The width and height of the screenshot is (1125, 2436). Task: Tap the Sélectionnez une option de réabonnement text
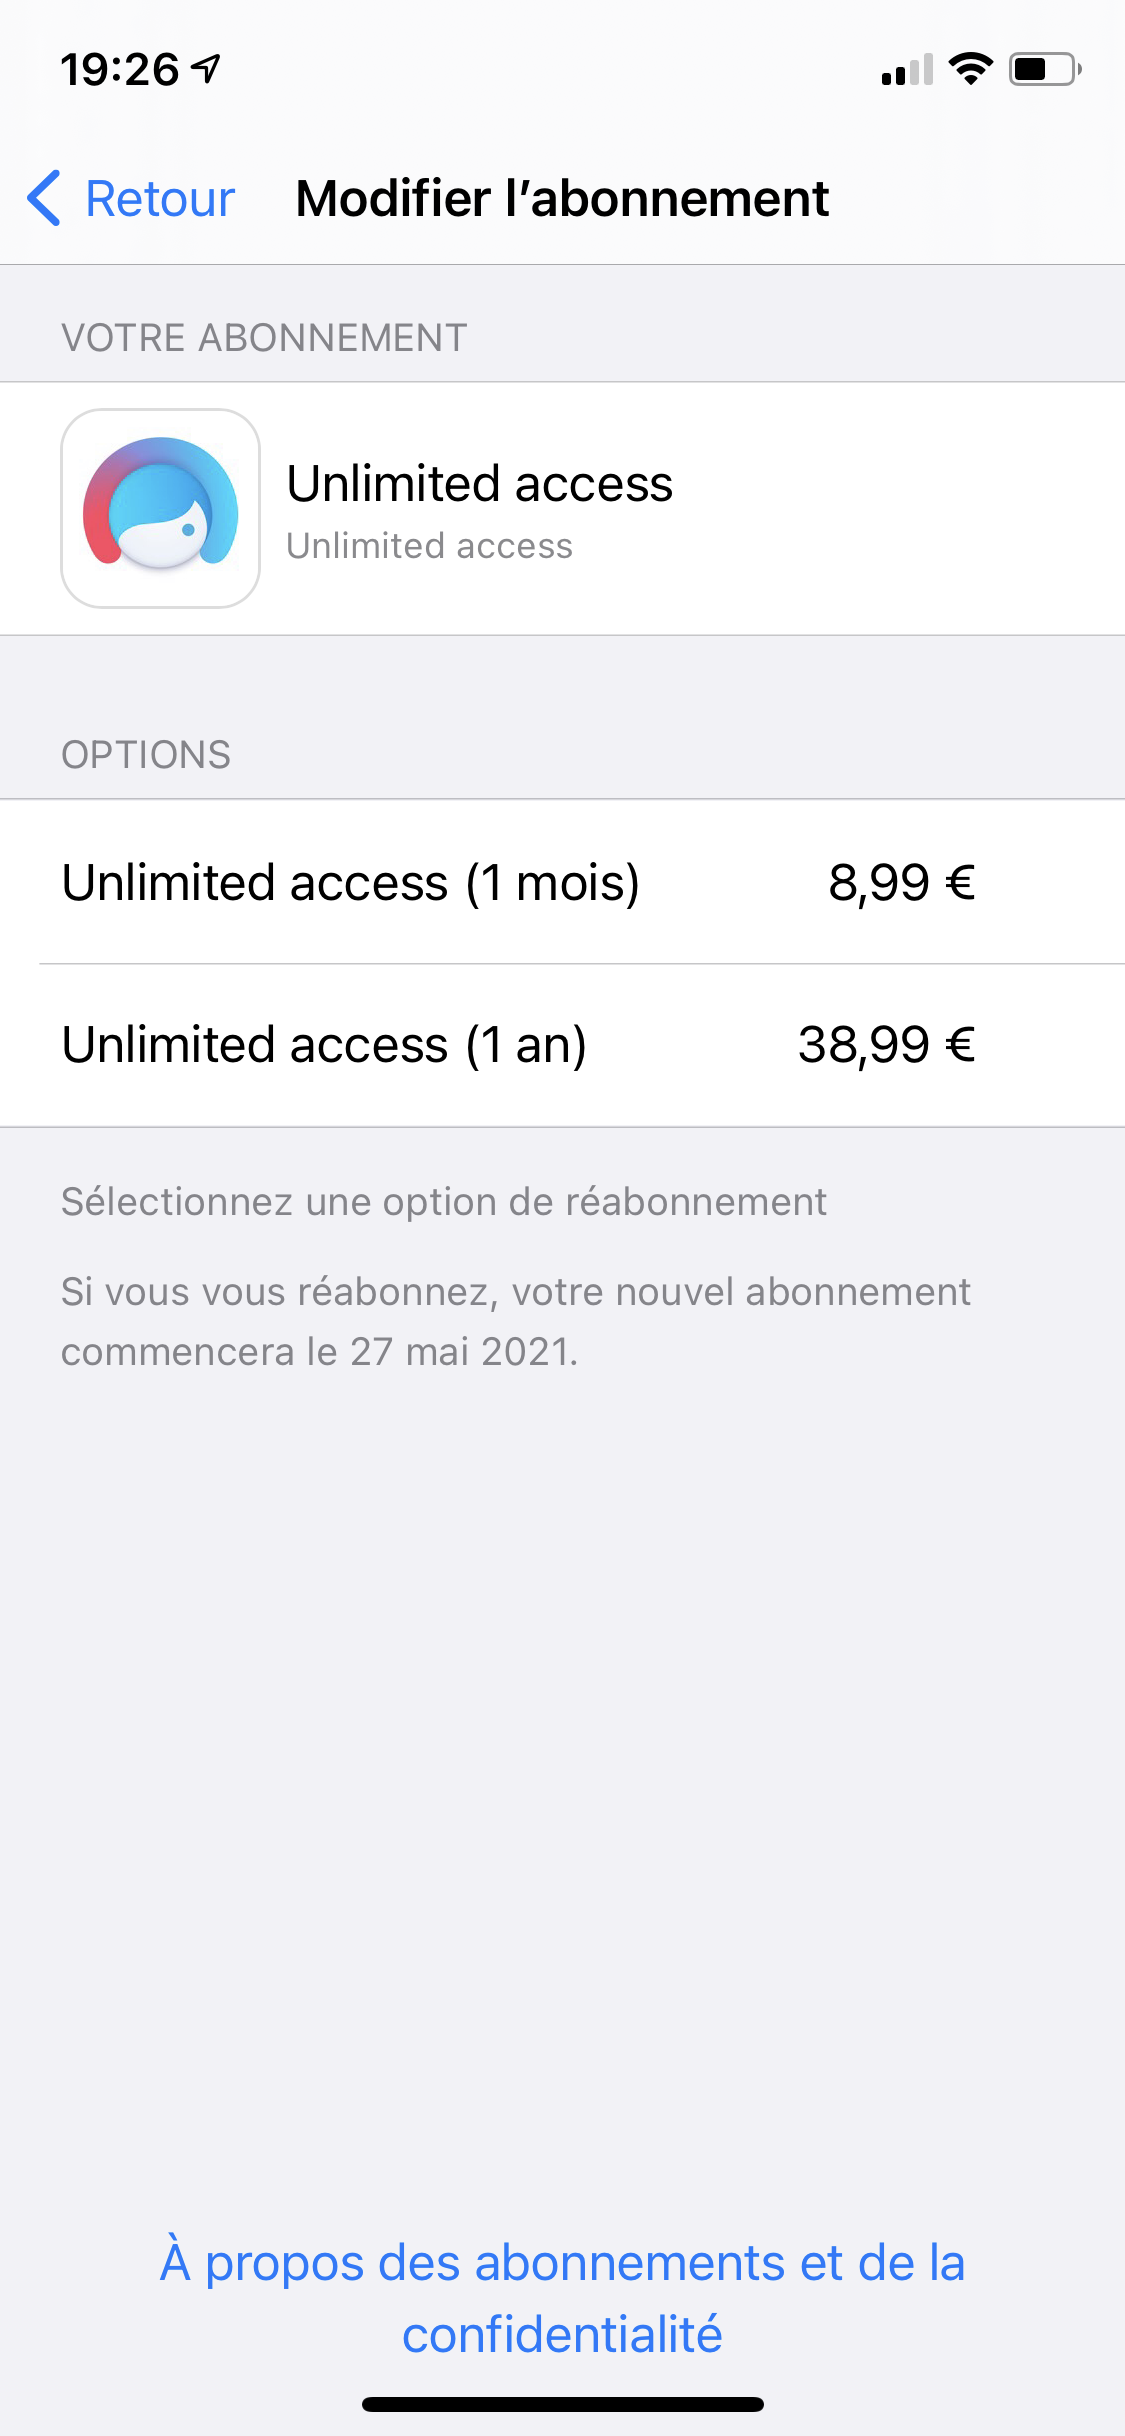pyautogui.click(x=444, y=1202)
